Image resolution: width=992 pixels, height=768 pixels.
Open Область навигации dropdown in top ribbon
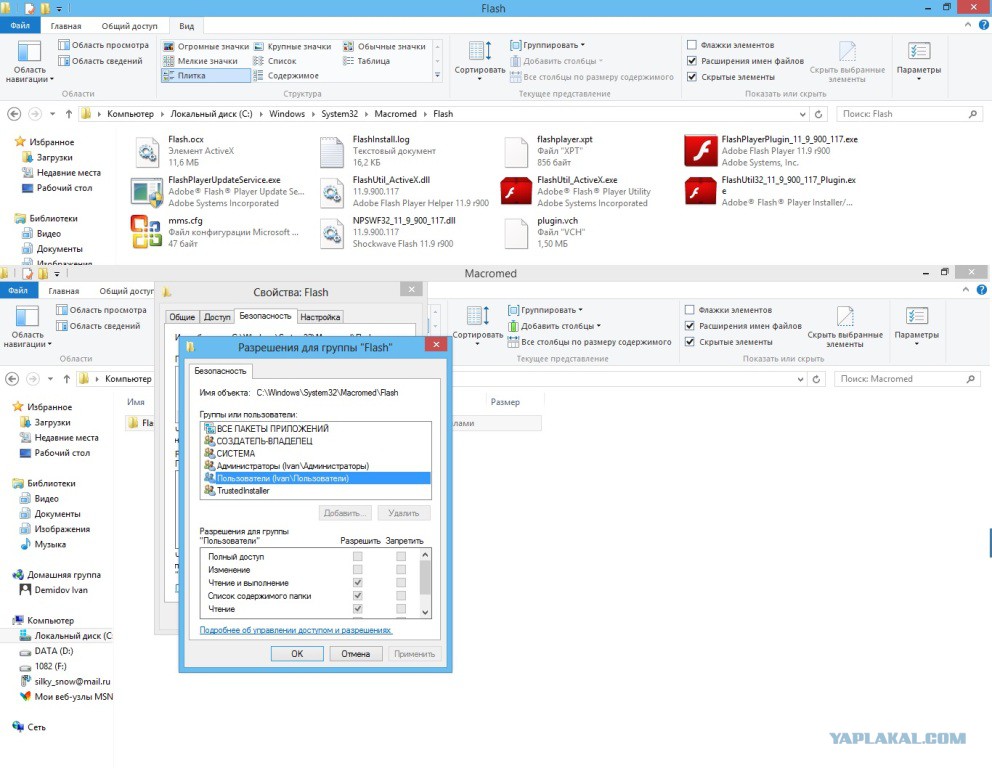[30, 60]
